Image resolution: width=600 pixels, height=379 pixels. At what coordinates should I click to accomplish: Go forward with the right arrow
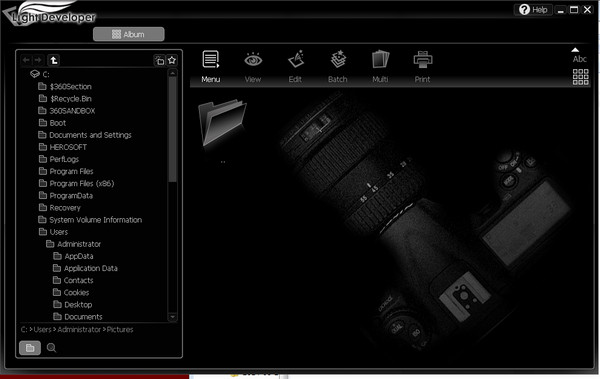point(38,60)
